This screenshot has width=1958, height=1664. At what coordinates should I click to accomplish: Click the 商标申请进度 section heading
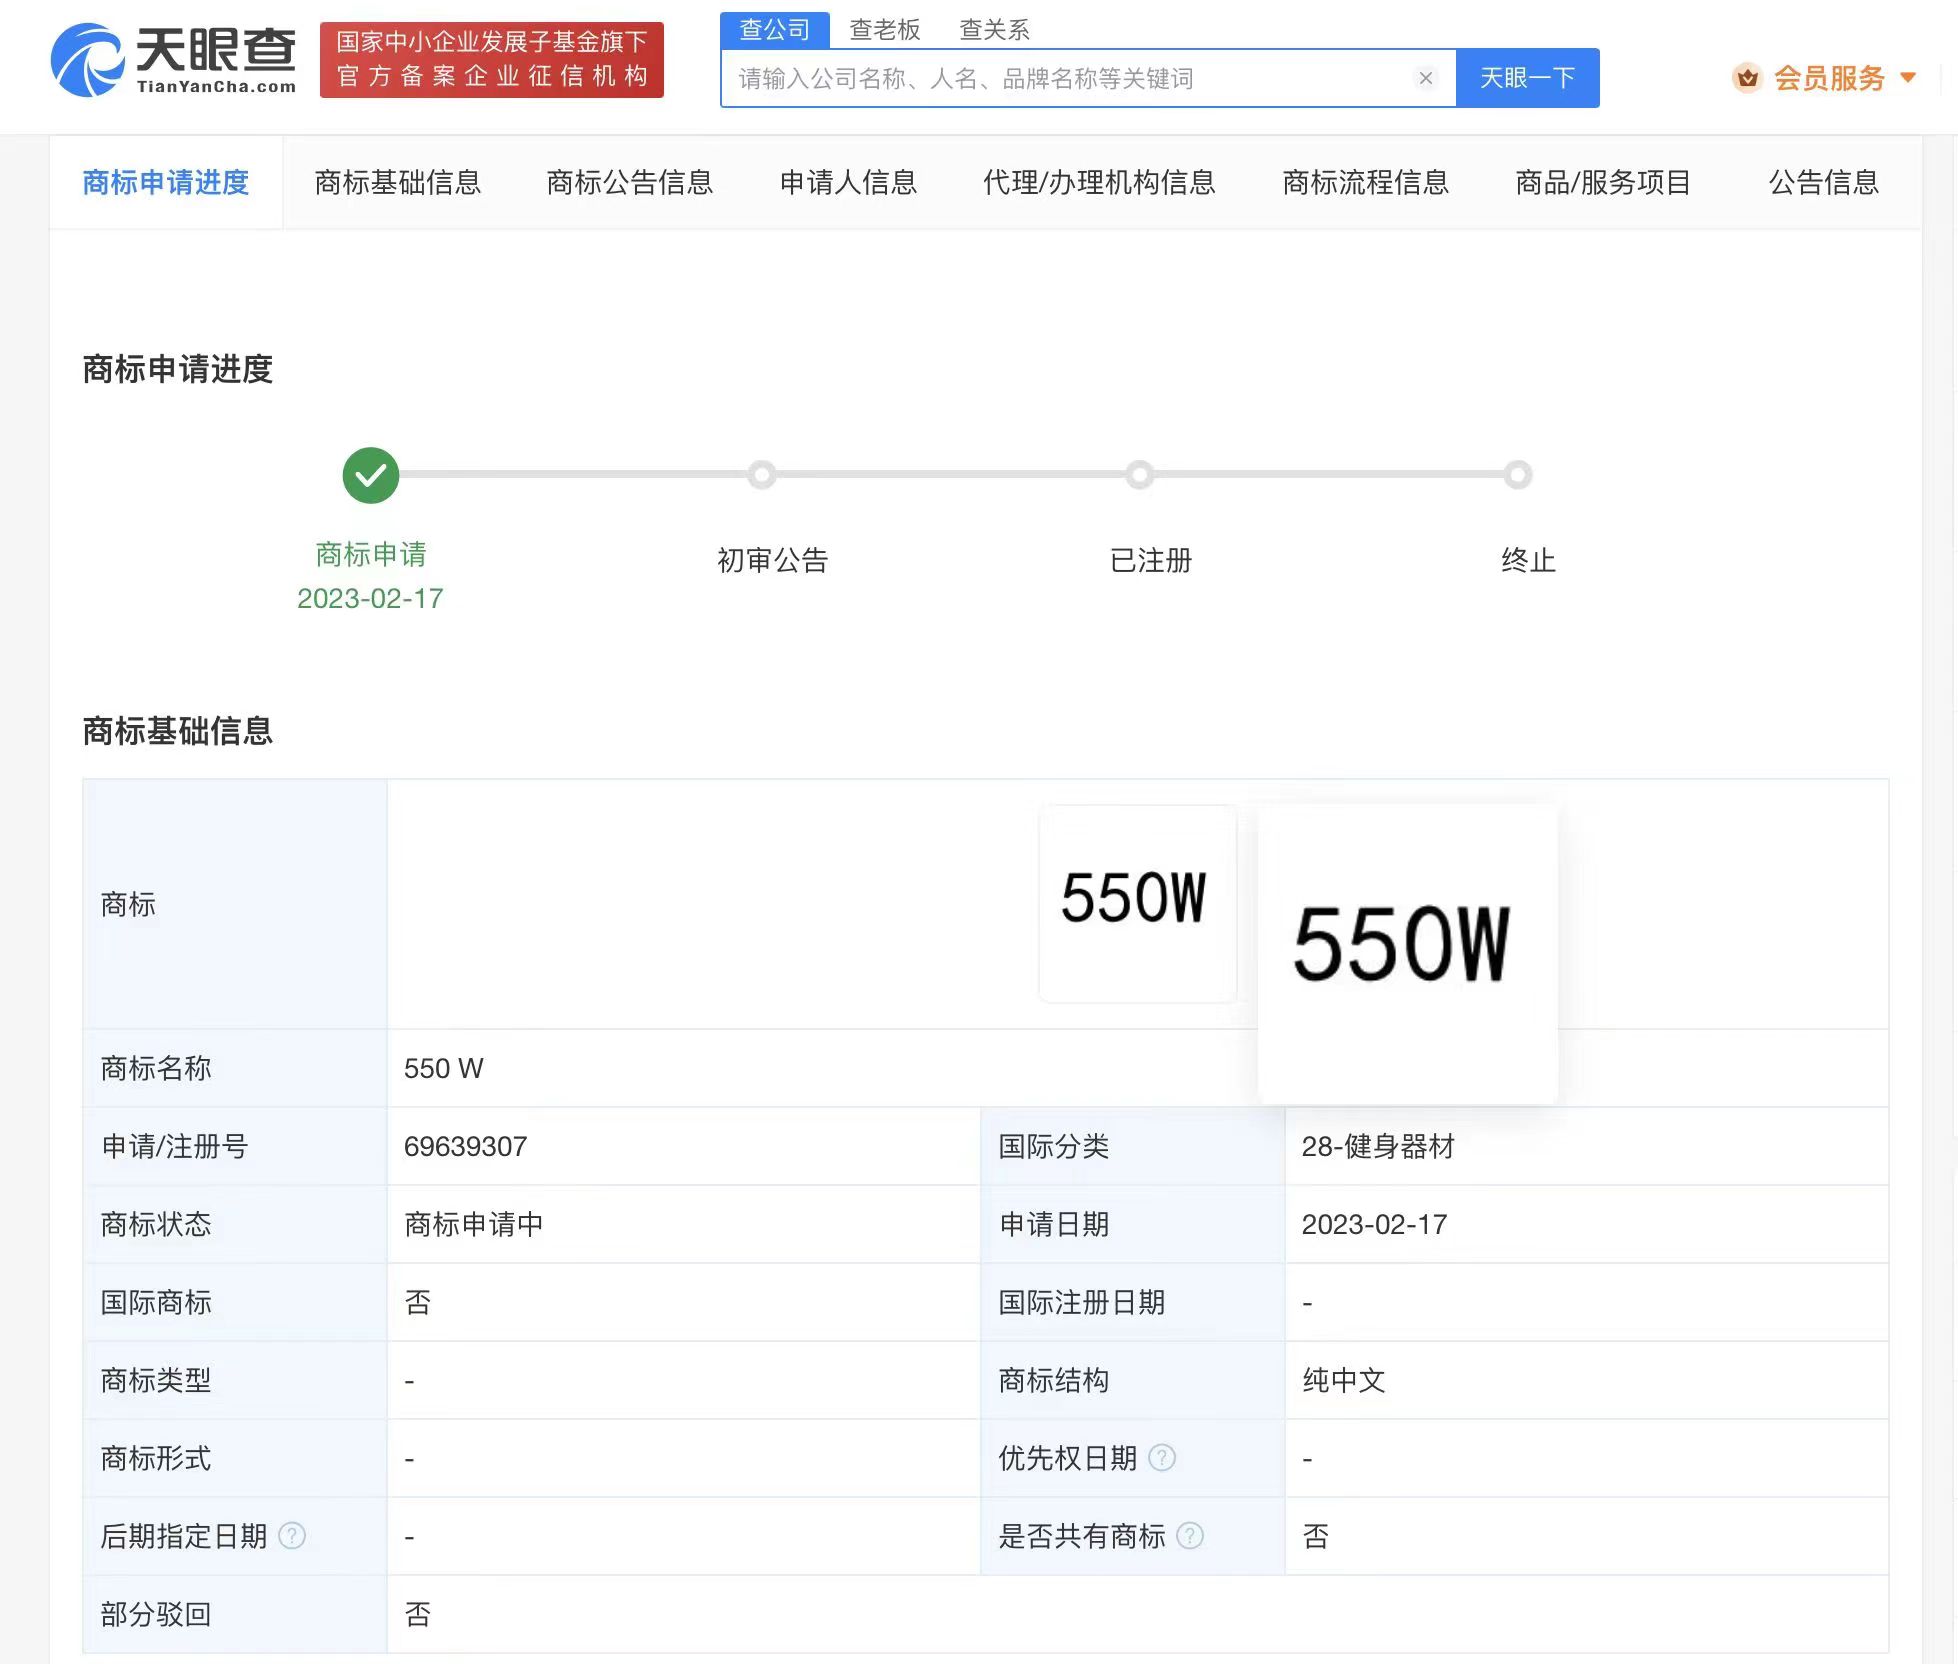tap(178, 369)
